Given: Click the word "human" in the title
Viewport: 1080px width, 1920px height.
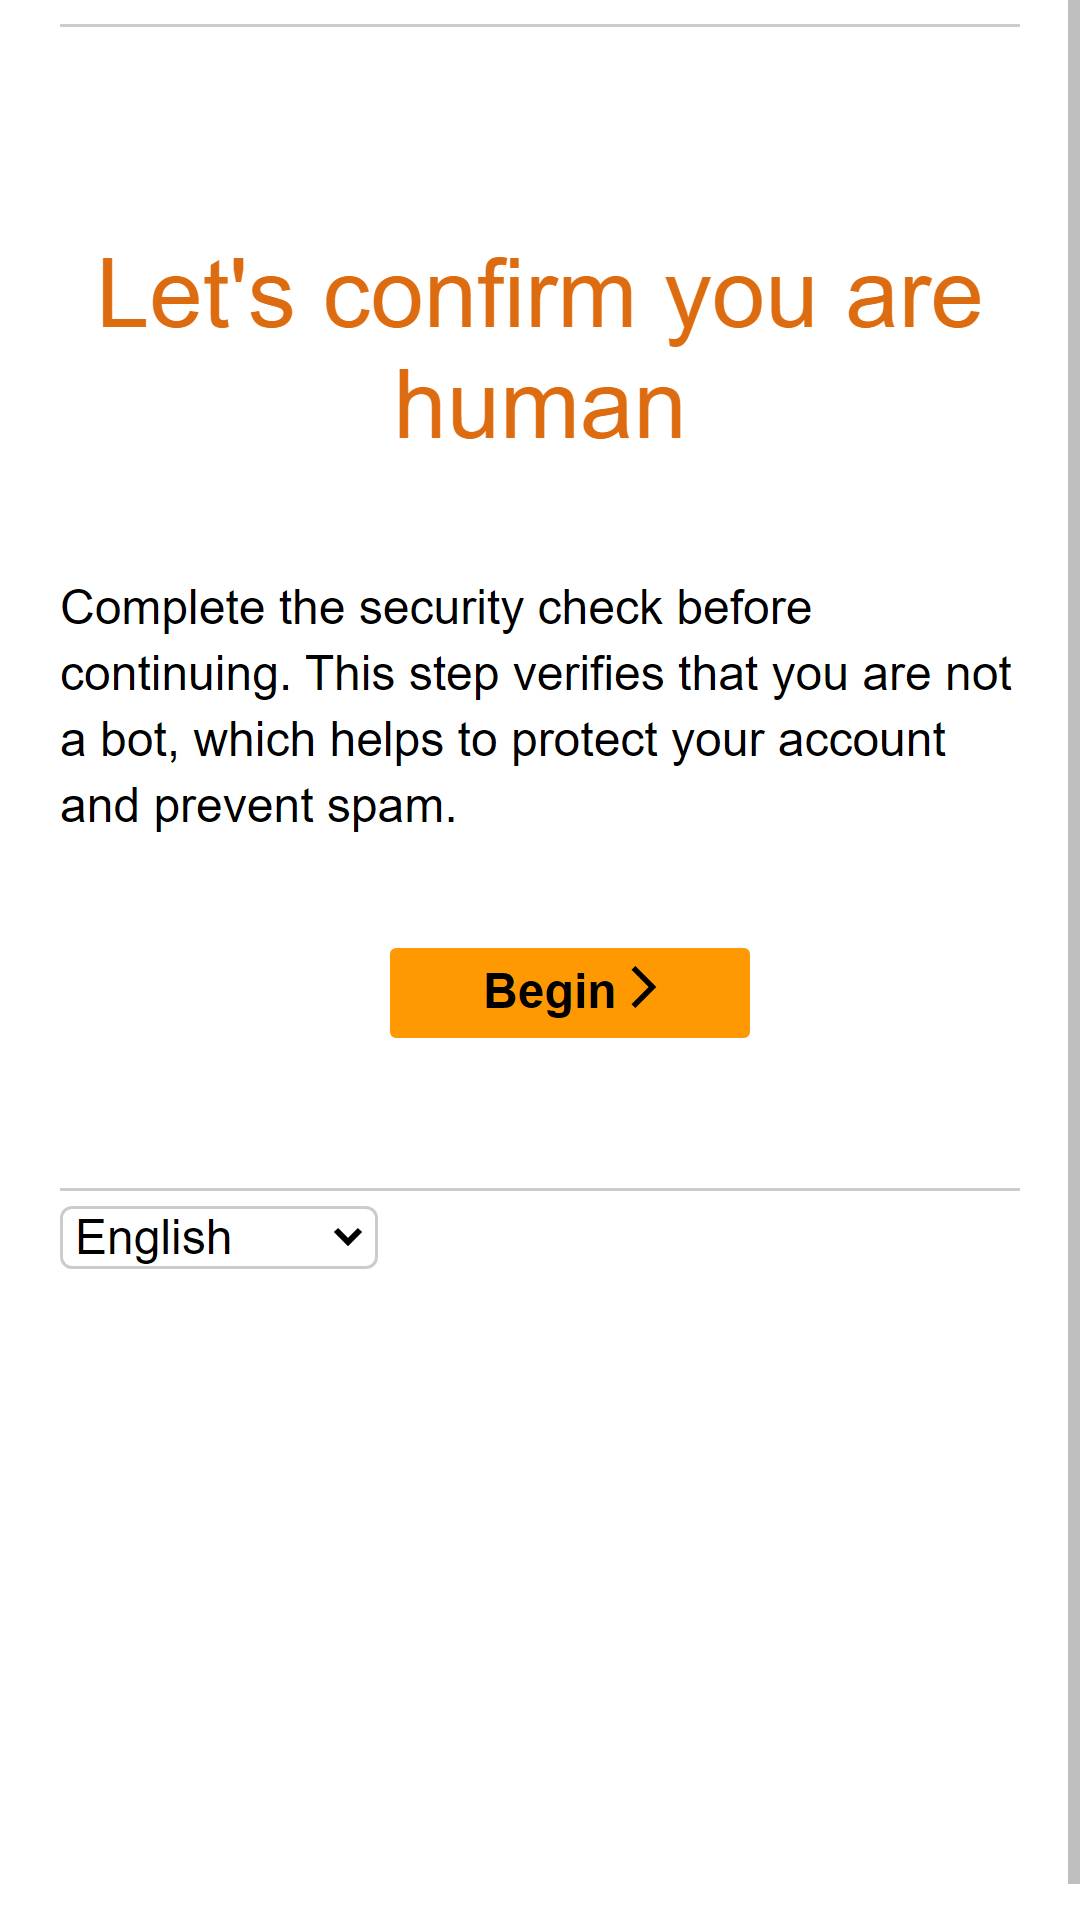Looking at the screenshot, I should pos(540,405).
